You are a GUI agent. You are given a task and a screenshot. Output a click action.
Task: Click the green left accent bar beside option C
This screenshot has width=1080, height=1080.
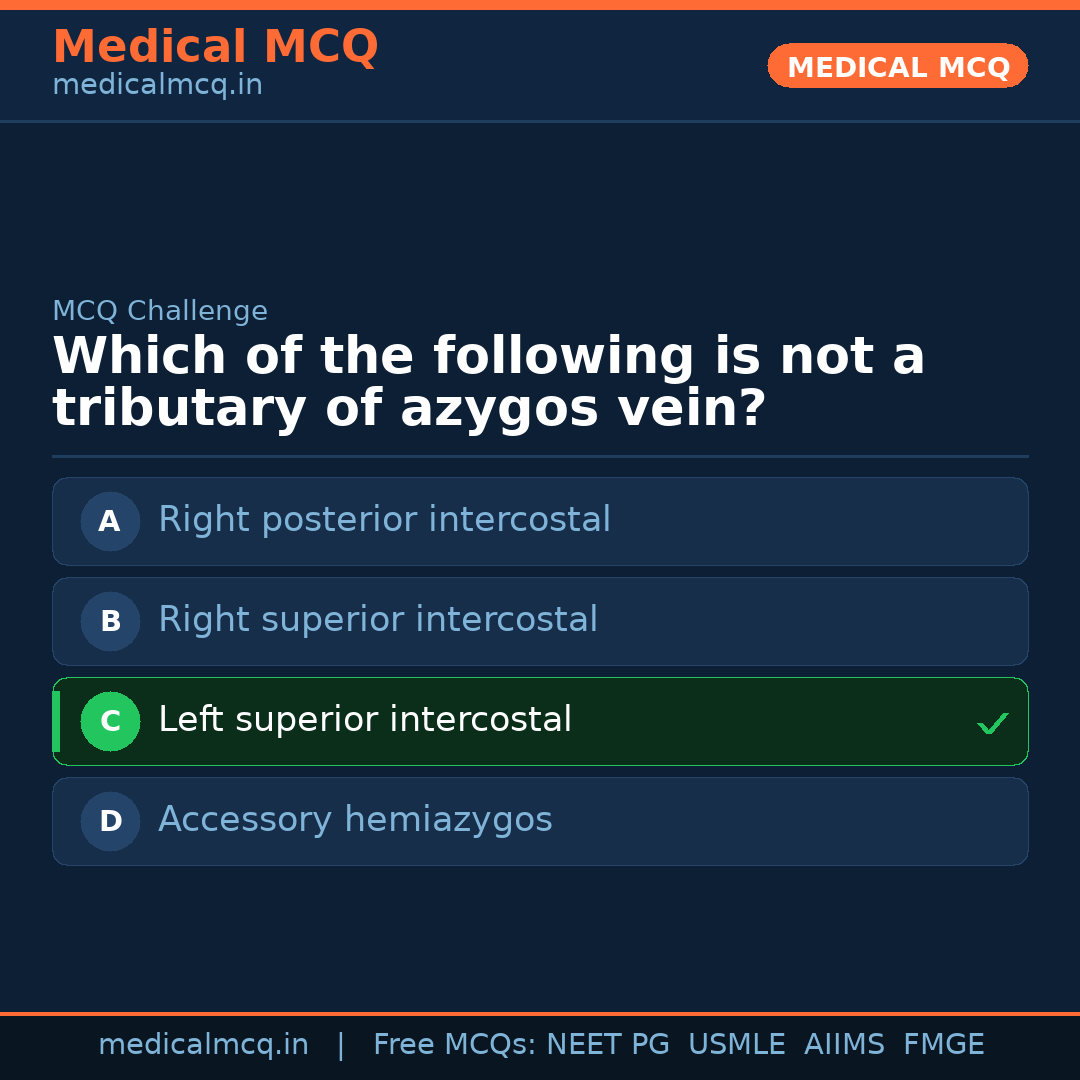point(55,721)
